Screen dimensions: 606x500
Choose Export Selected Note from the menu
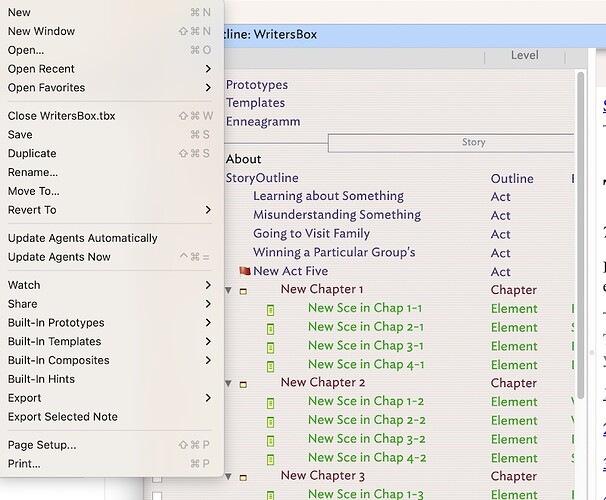[63, 417]
